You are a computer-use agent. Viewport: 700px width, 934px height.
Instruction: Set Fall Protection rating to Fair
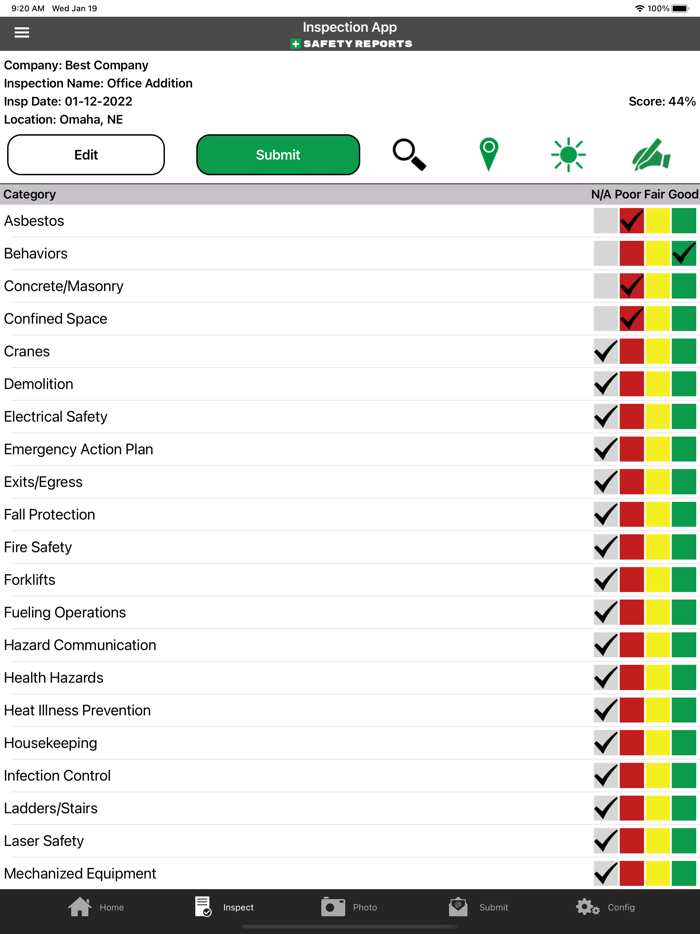click(x=657, y=514)
